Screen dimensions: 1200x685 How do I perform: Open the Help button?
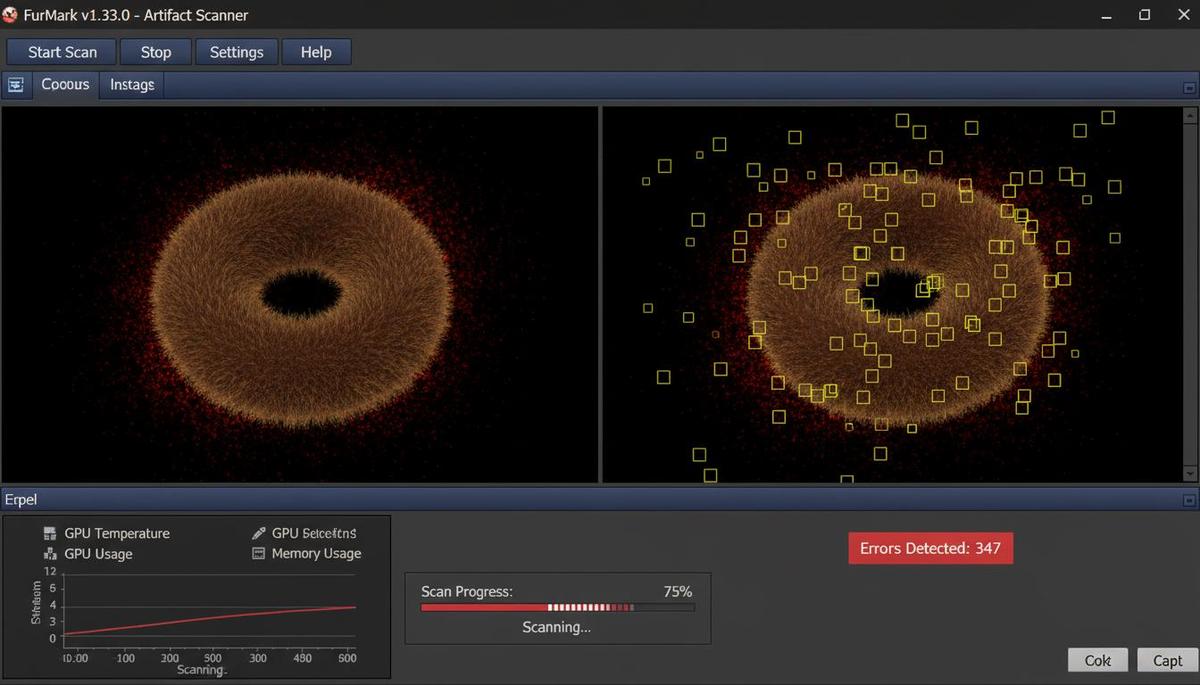[316, 52]
